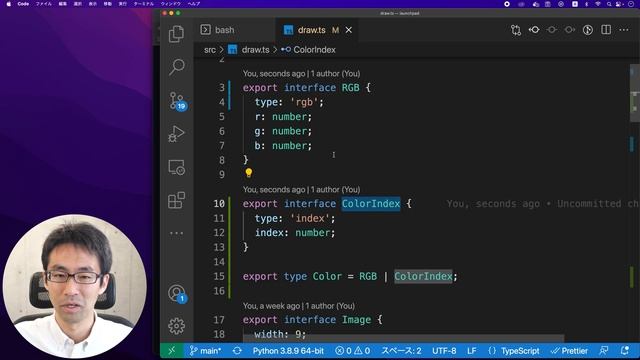Image resolution: width=640 pixels, height=360 pixels.
Task: Change end of line sequence LF
Action: point(471,351)
